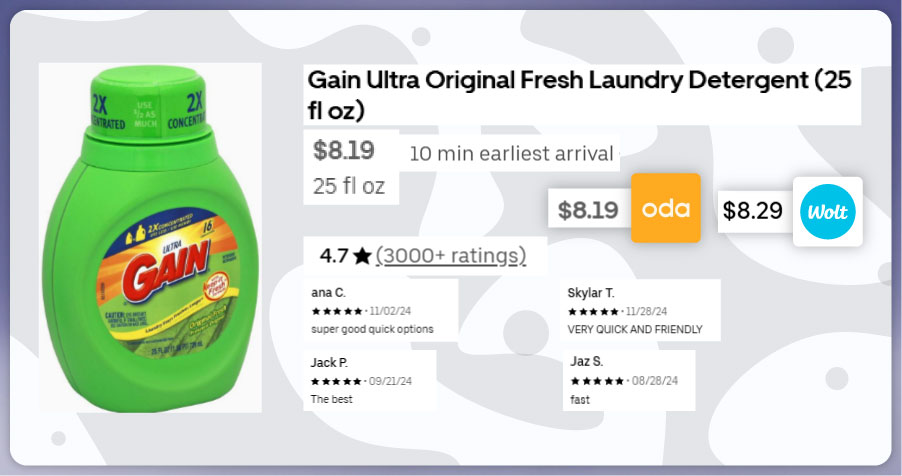Click the 10 min earliest arrival text
Image resolution: width=902 pixels, height=476 pixels.
click(511, 154)
